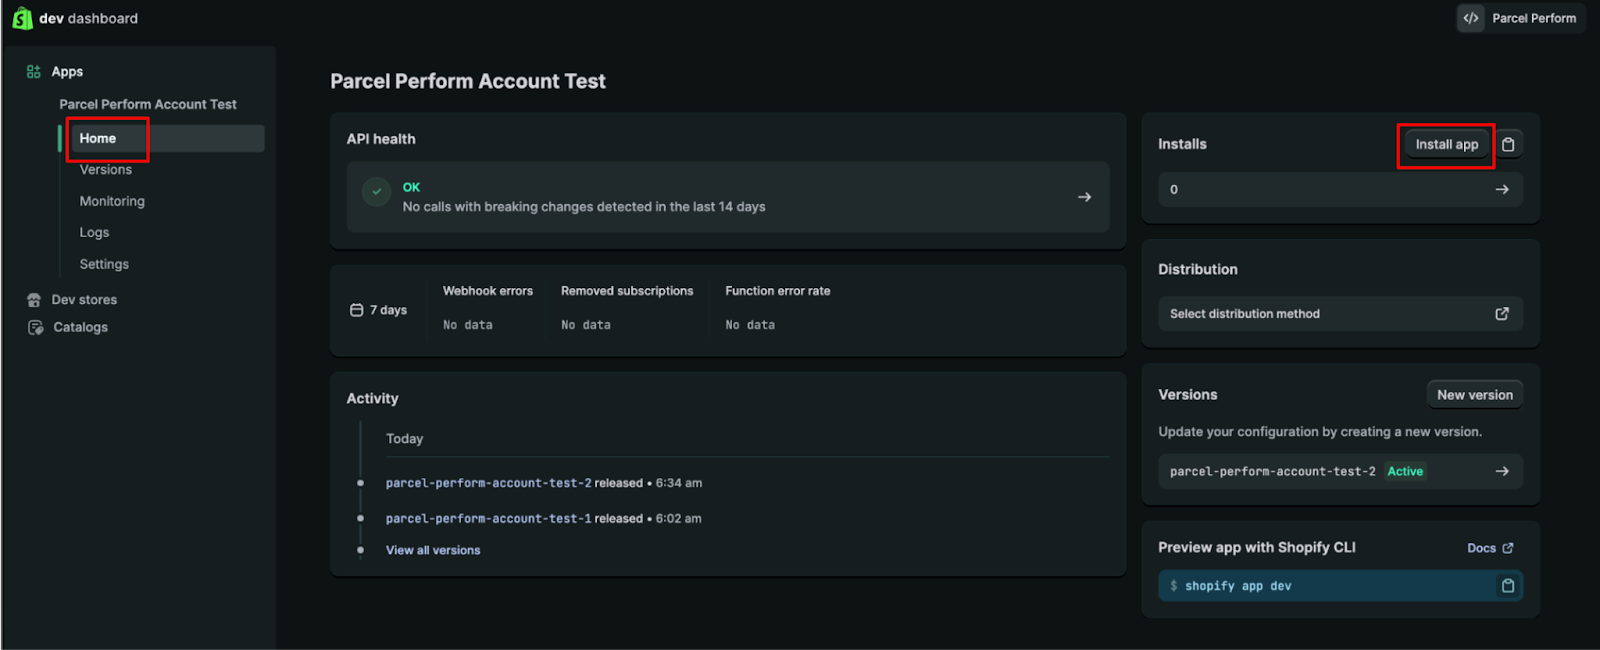Open external link icon for distribution method
This screenshot has height=650, width=1600.
[x=1502, y=314]
